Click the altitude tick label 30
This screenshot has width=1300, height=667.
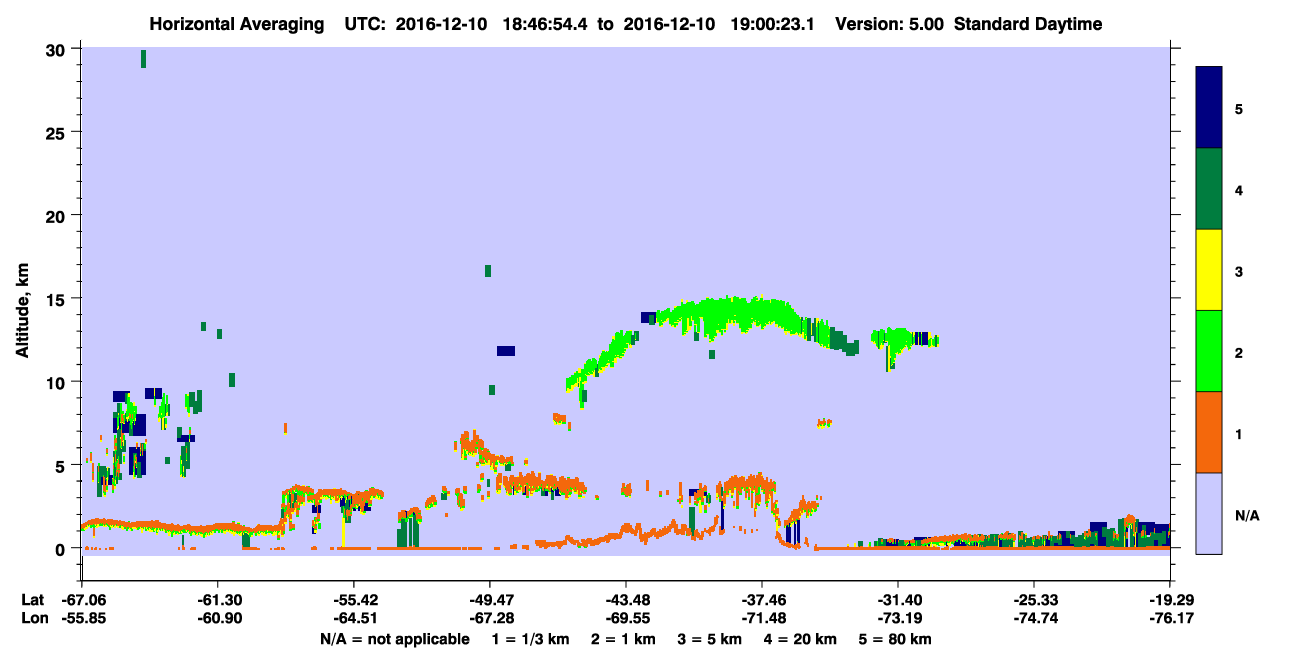coord(58,49)
